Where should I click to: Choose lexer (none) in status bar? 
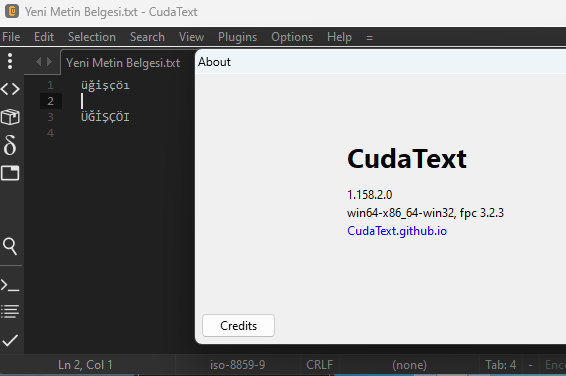click(409, 365)
